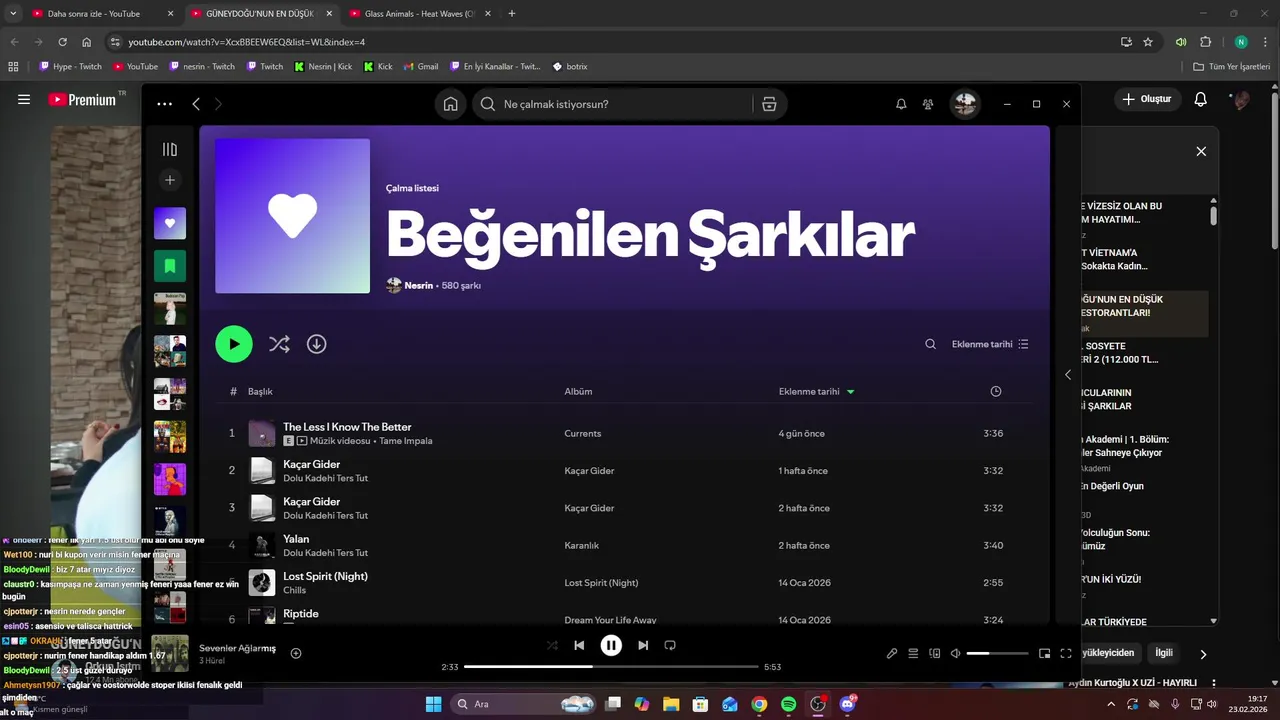This screenshot has height=720, width=1280.
Task: Open Liked Songs heart in sidebar
Action: pyautogui.click(x=170, y=223)
